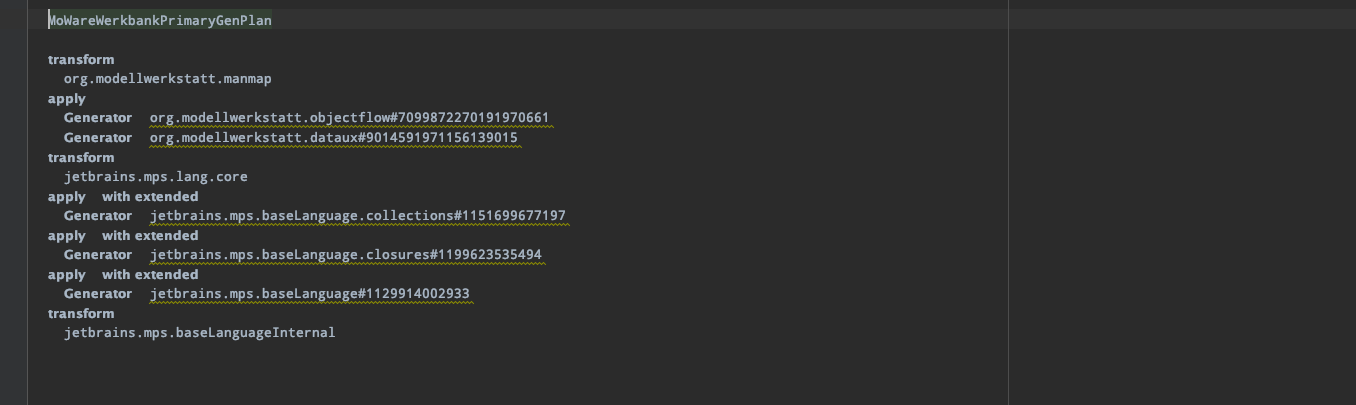The image size is (1356, 405).
Task: Open the baseLanguage.collections generator reference
Action: (358, 216)
